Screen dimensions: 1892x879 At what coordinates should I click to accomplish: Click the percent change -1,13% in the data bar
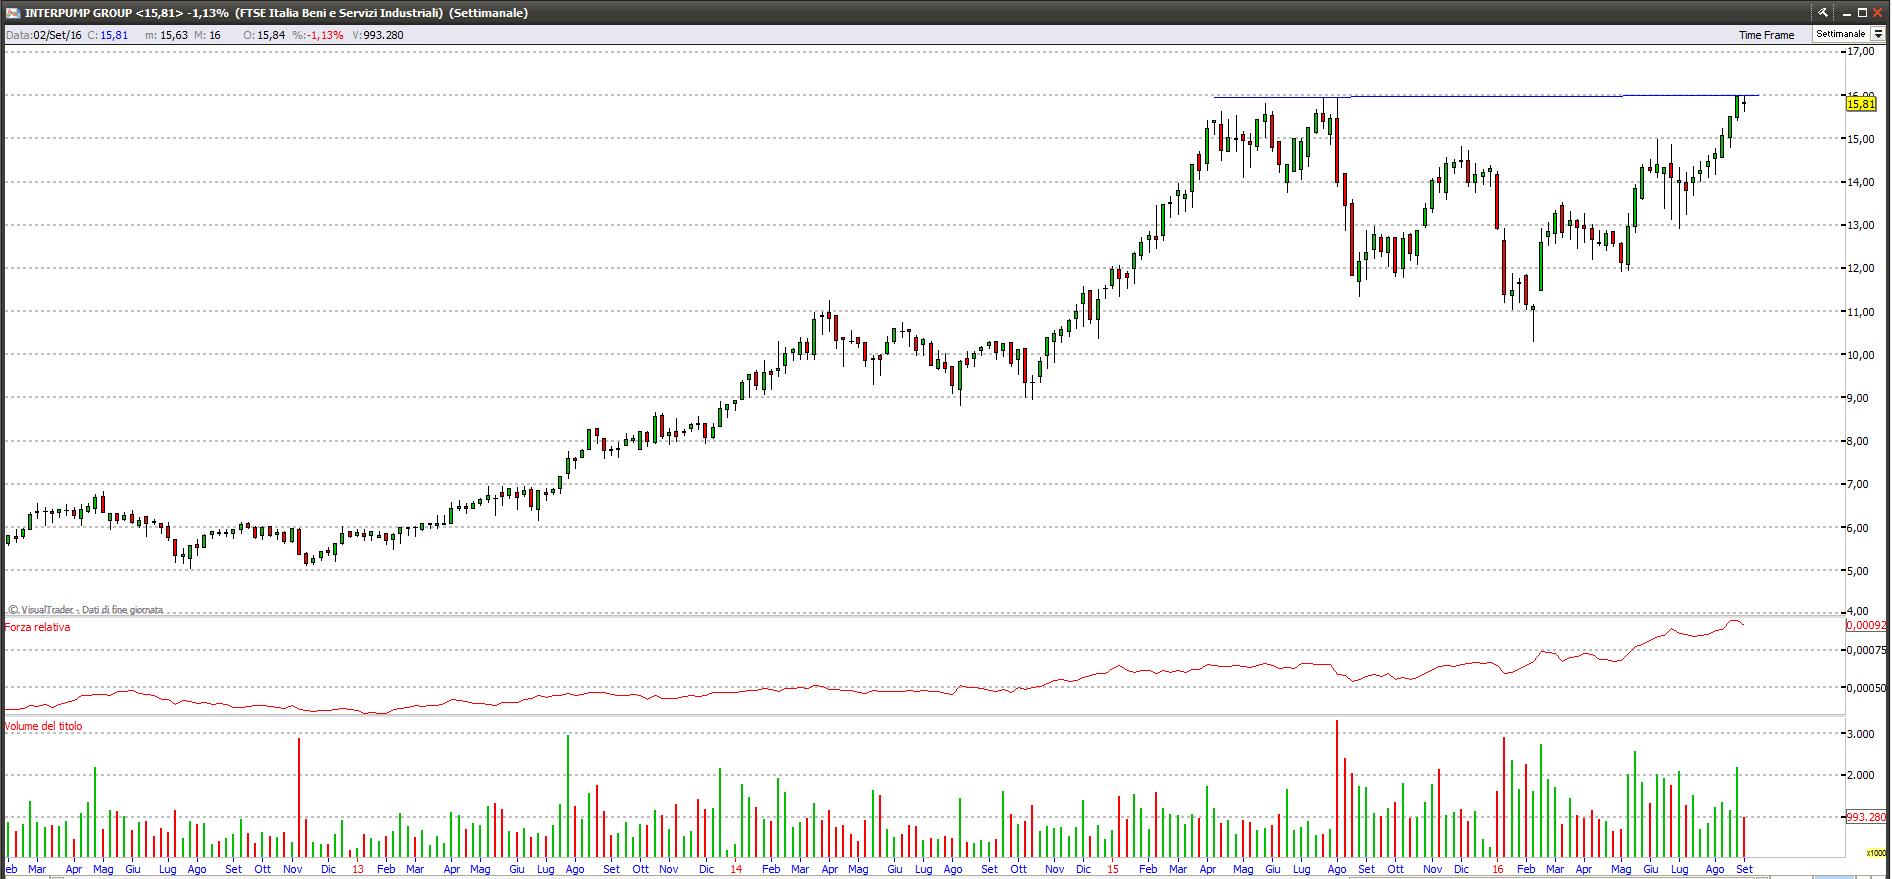pyautogui.click(x=326, y=35)
